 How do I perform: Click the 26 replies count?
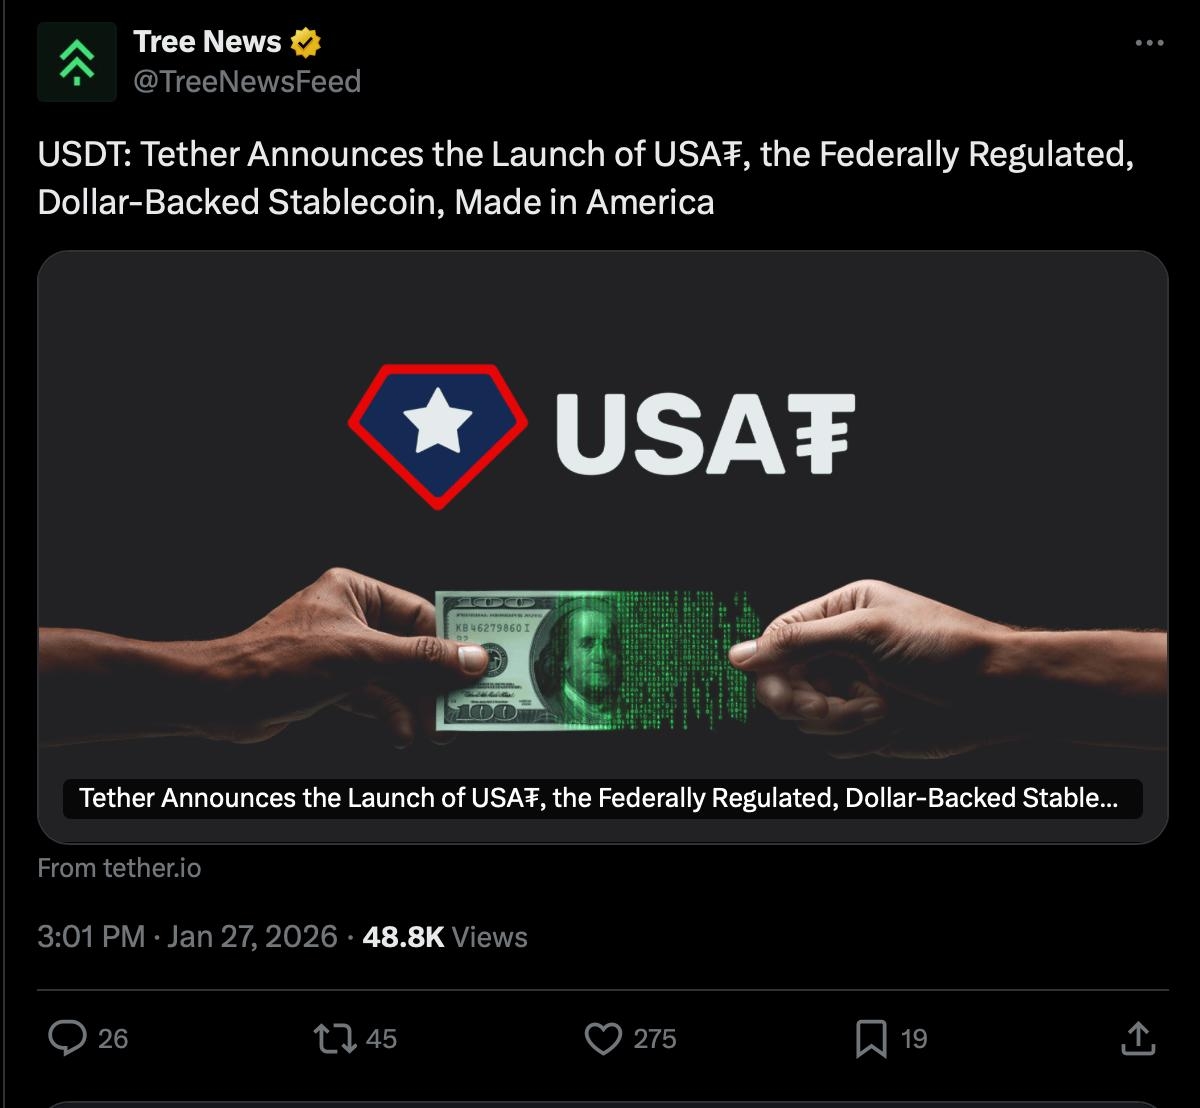click(x=113, y=1039)
